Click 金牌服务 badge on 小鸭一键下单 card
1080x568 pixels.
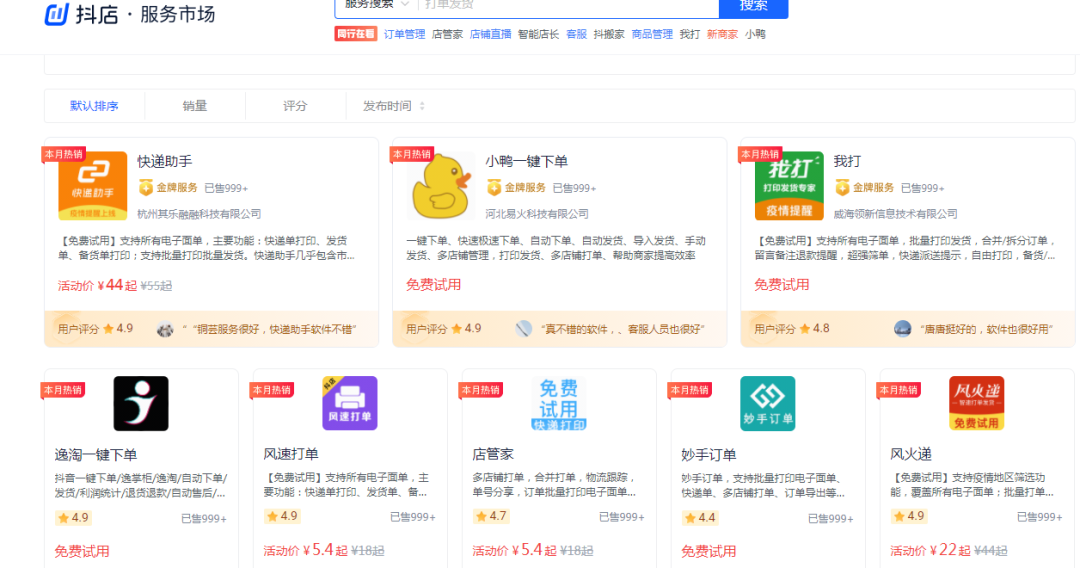pyautogui.click(x=517, y=187)
